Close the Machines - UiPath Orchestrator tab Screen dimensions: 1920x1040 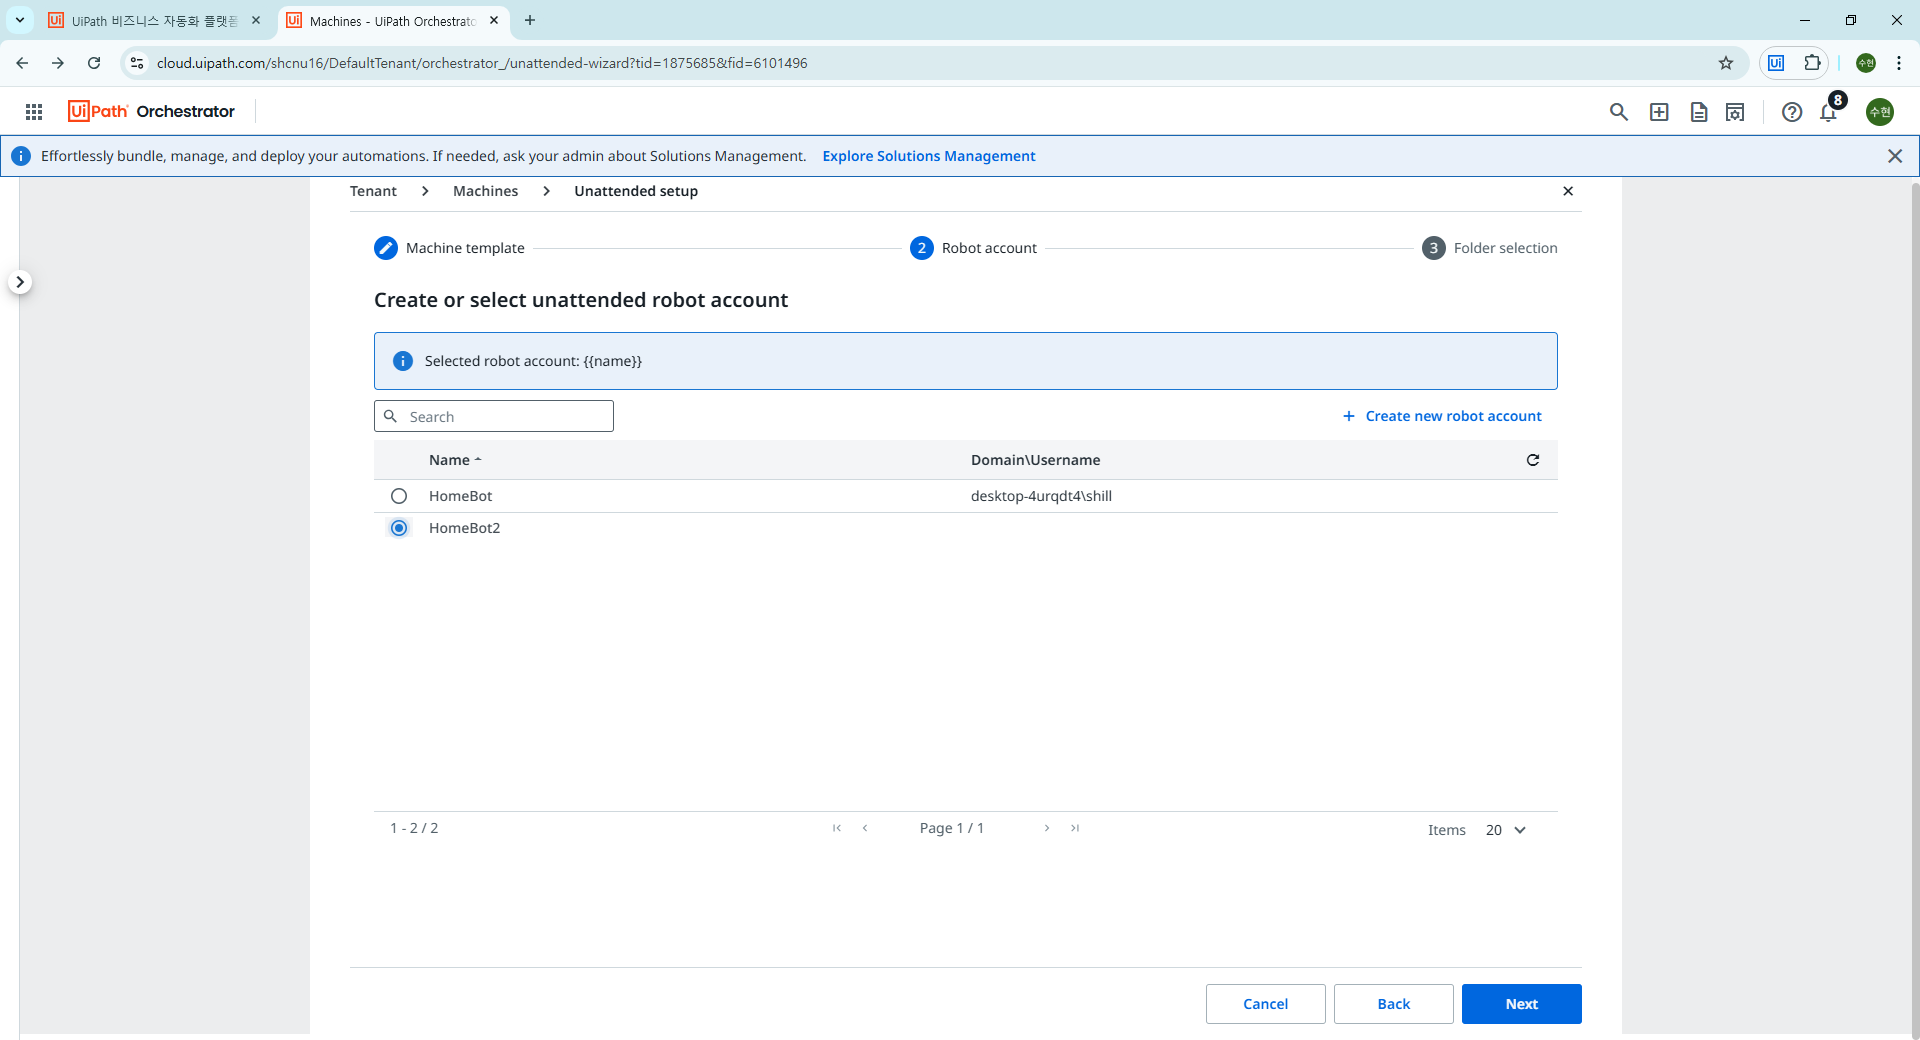494,20
